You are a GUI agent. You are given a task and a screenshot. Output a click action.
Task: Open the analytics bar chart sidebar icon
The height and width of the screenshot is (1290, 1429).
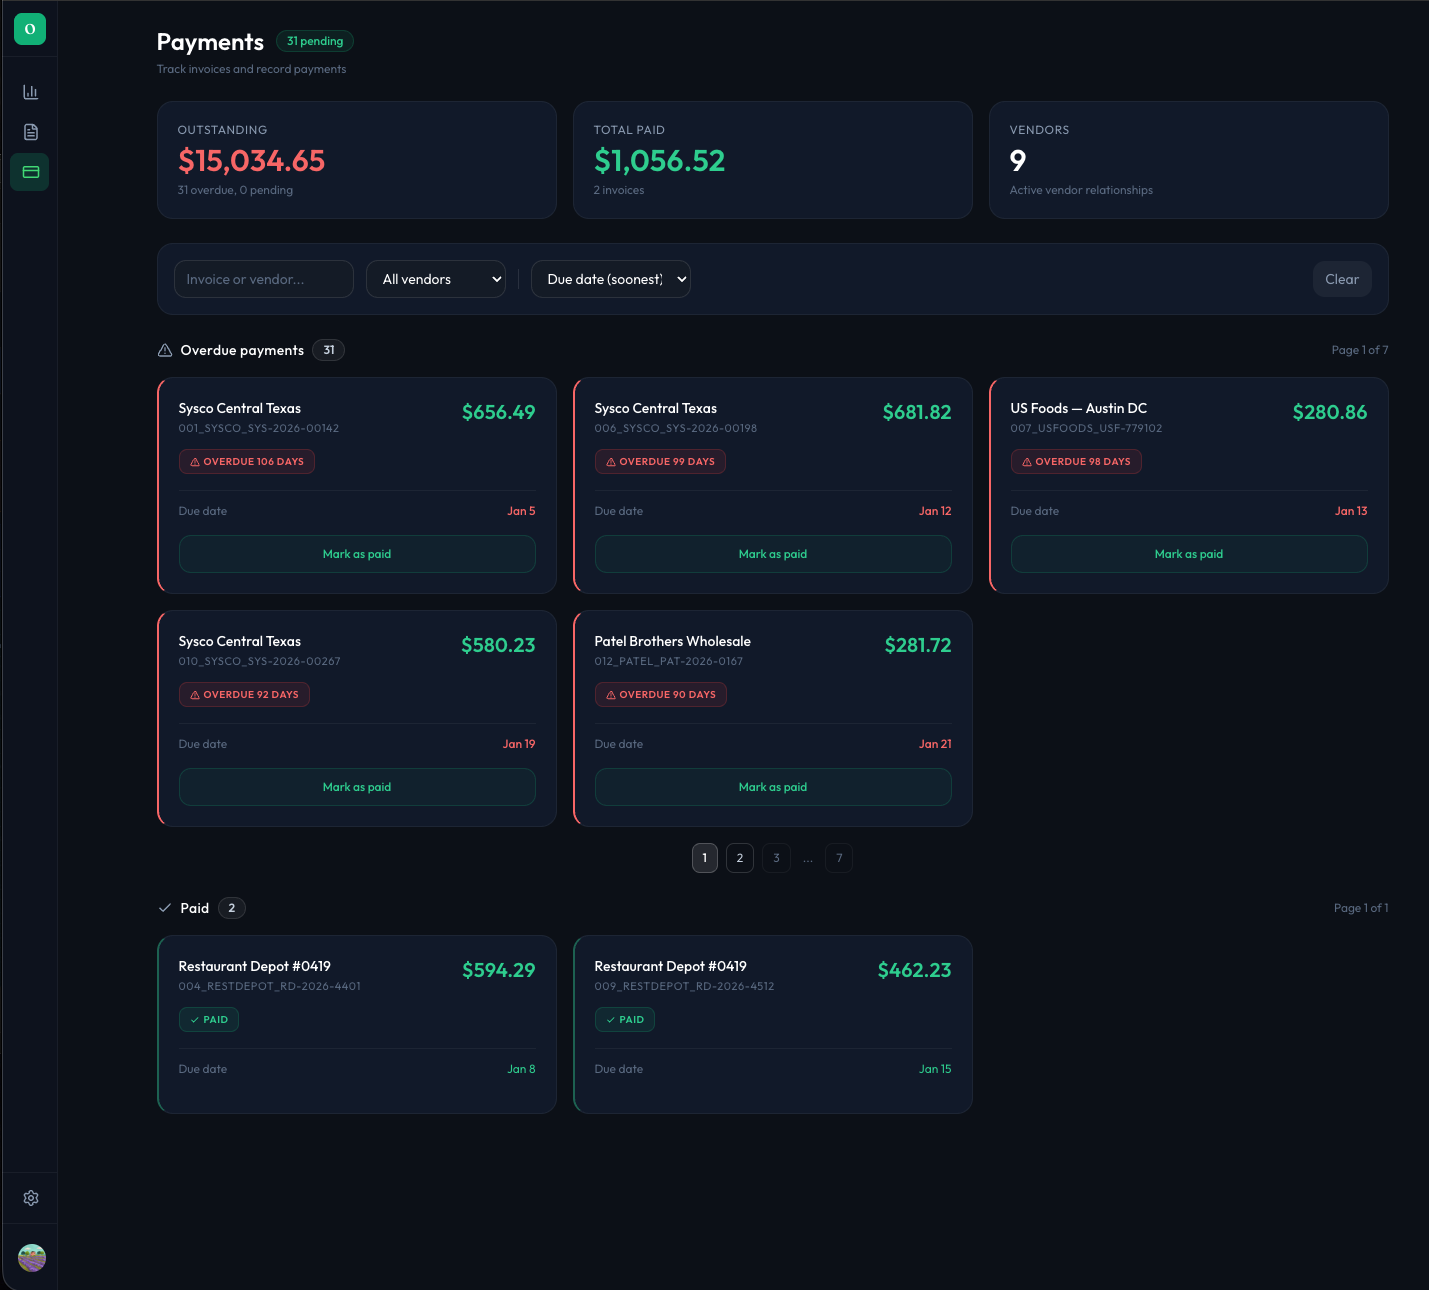pyautogui.click(x=31, y=92)
